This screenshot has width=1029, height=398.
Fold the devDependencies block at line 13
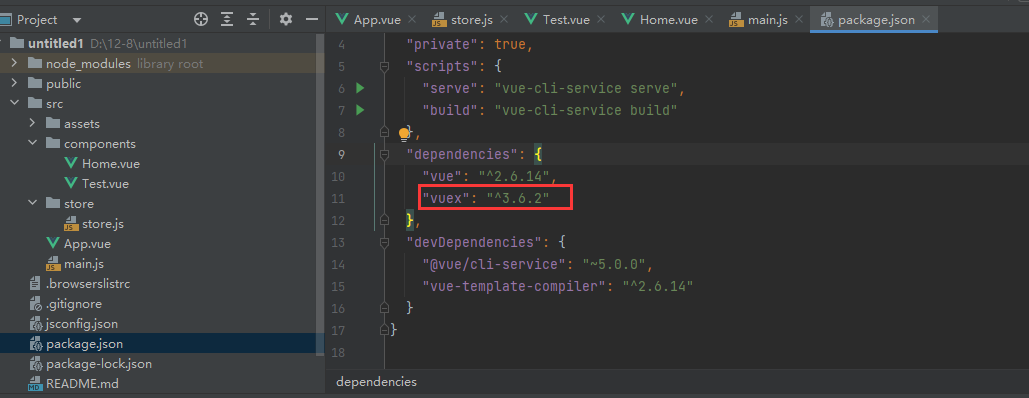385,242
